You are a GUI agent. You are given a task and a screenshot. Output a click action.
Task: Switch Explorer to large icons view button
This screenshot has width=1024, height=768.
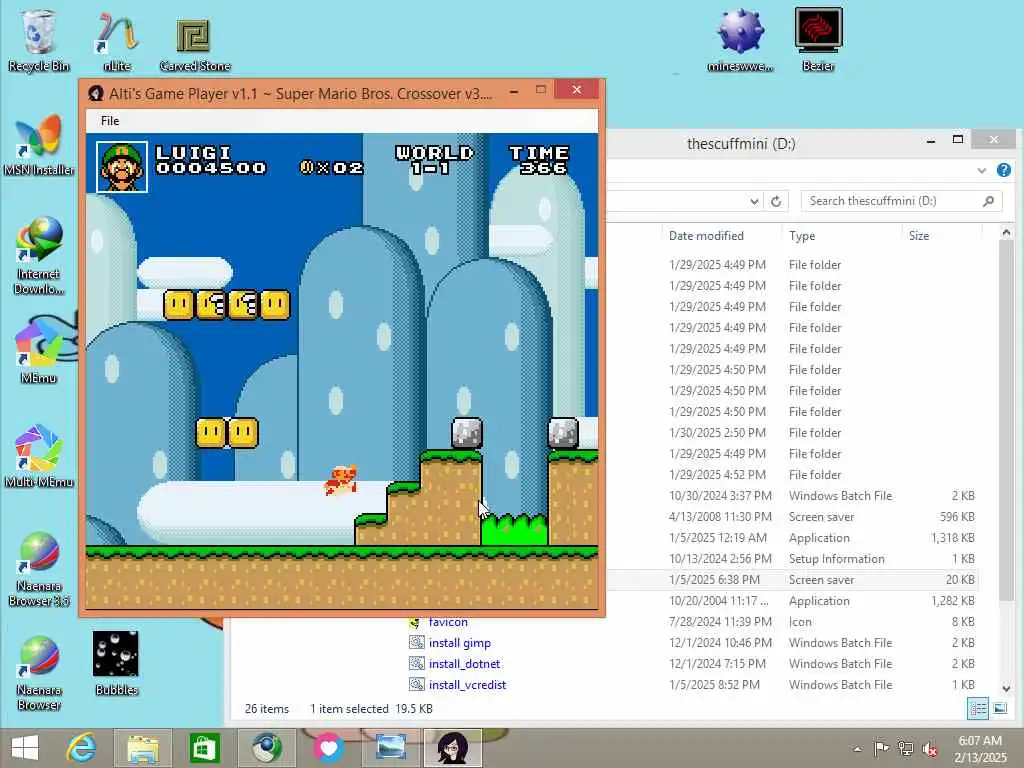coord(1000,709)
